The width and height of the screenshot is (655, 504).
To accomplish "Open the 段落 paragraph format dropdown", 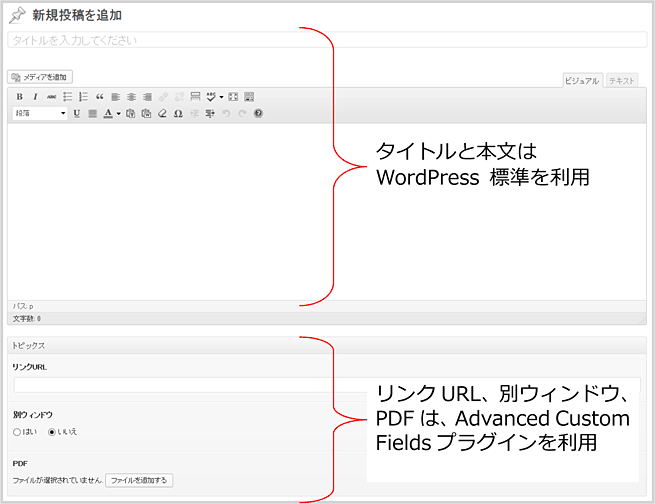I will pos(40,114).
